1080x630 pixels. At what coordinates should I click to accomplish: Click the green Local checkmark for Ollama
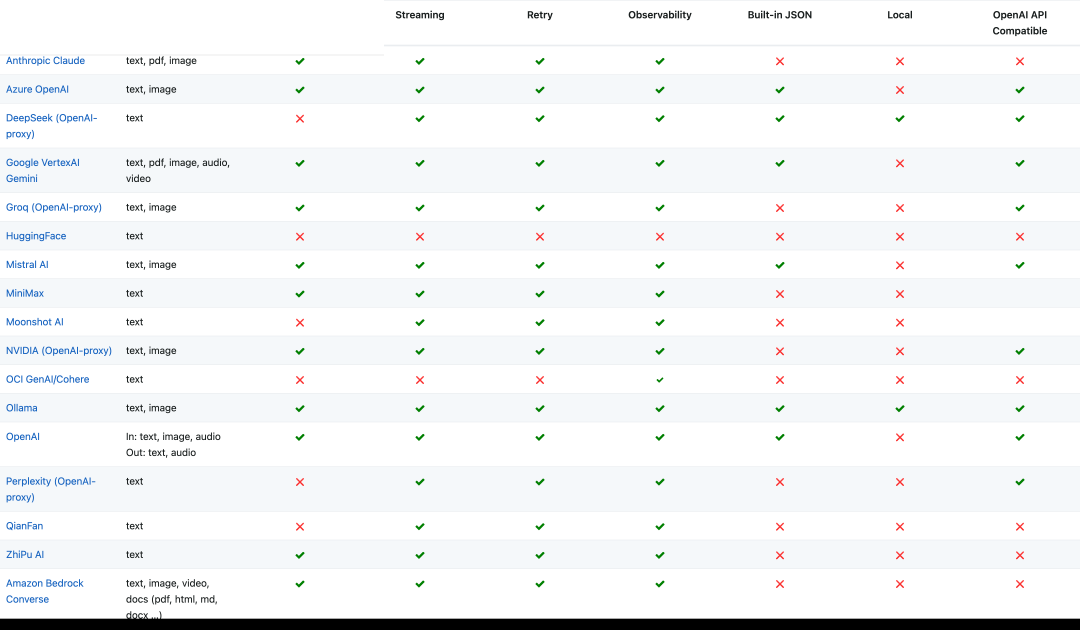coord(900,408)
